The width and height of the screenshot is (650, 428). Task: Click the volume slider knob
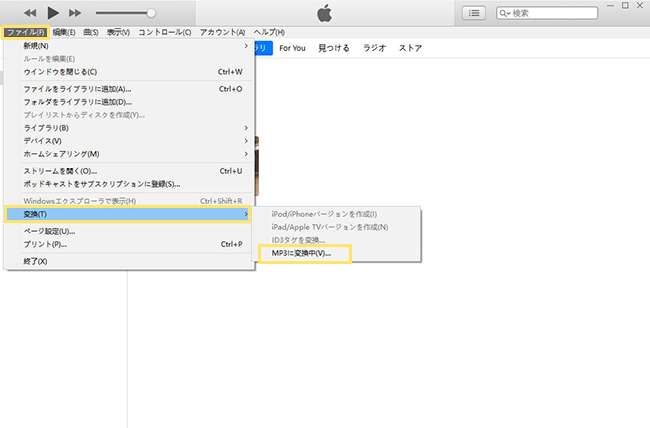[x=151, y=13]
